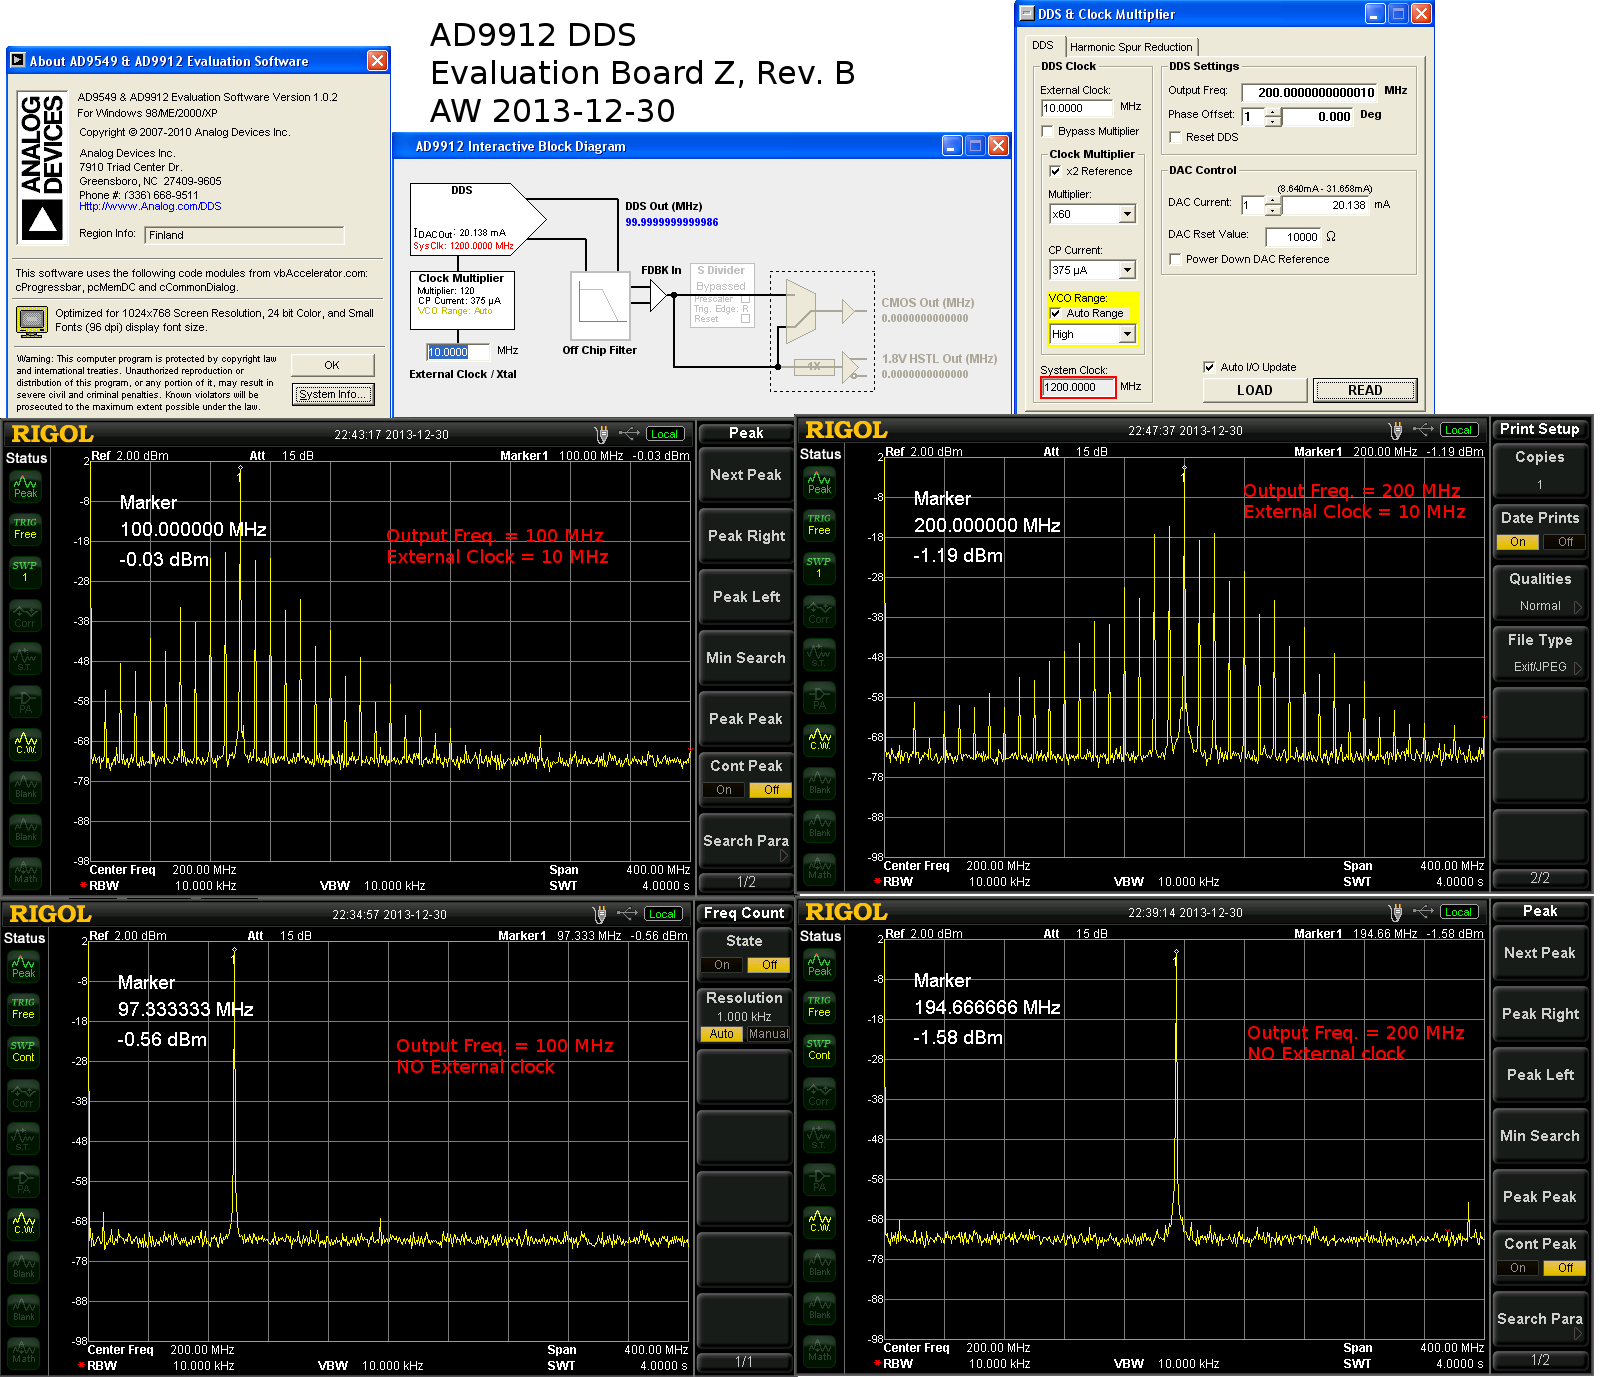Uncheck the x2 Reference checkbox
1600x1377 pixels.
pyautogui.click(x=1055, y=171)
